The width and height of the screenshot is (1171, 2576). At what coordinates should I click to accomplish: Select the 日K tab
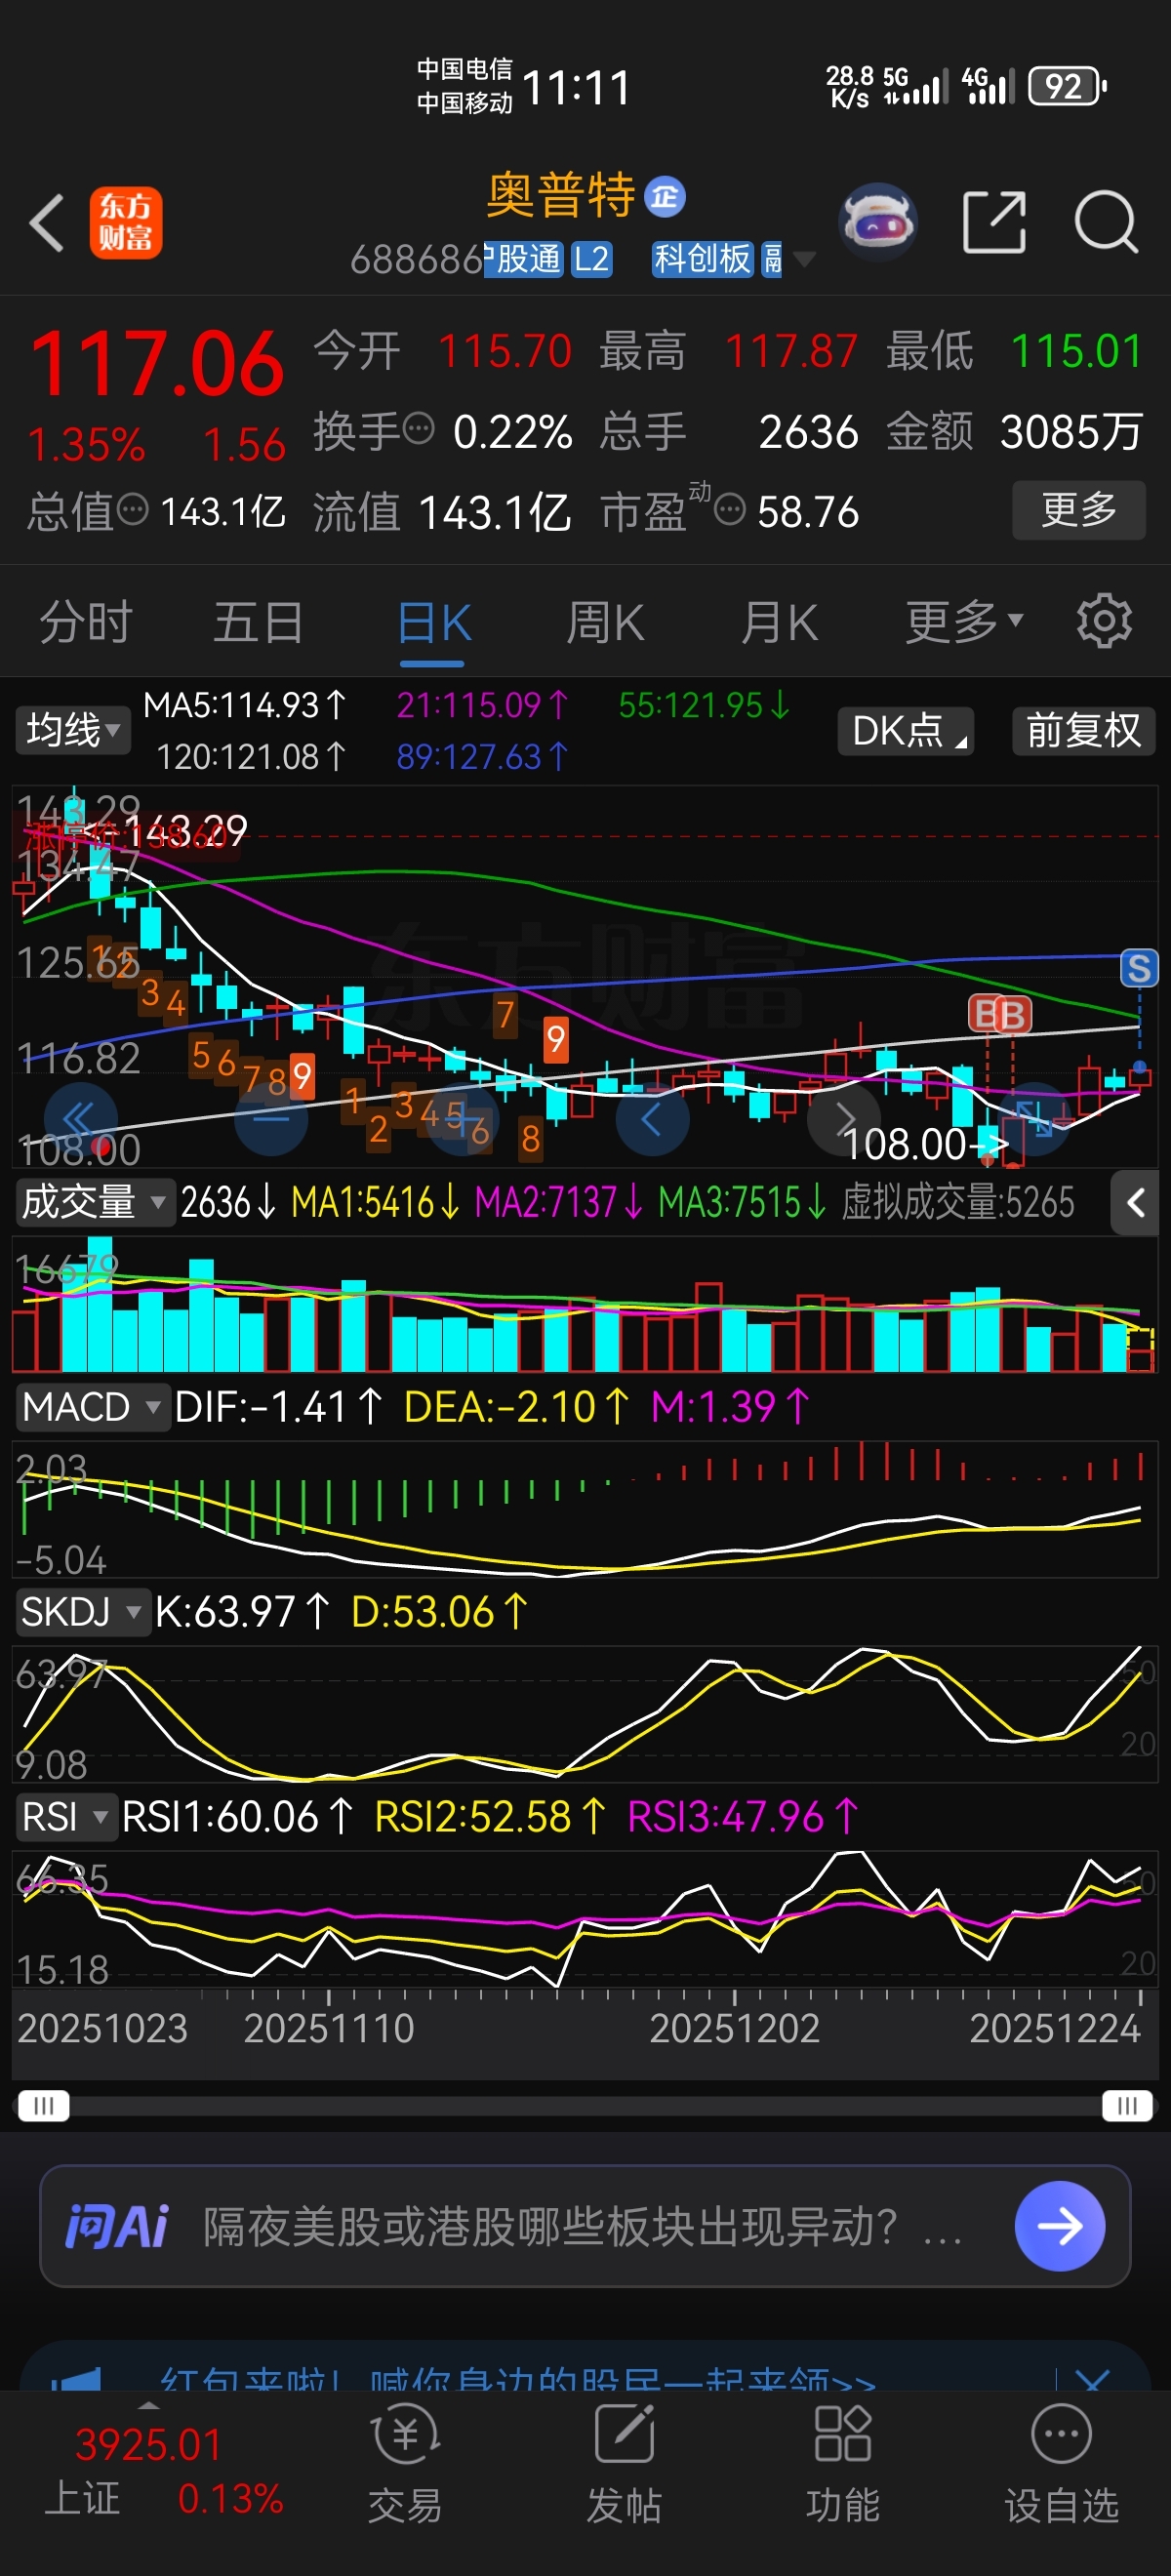[x=433, y=622]
